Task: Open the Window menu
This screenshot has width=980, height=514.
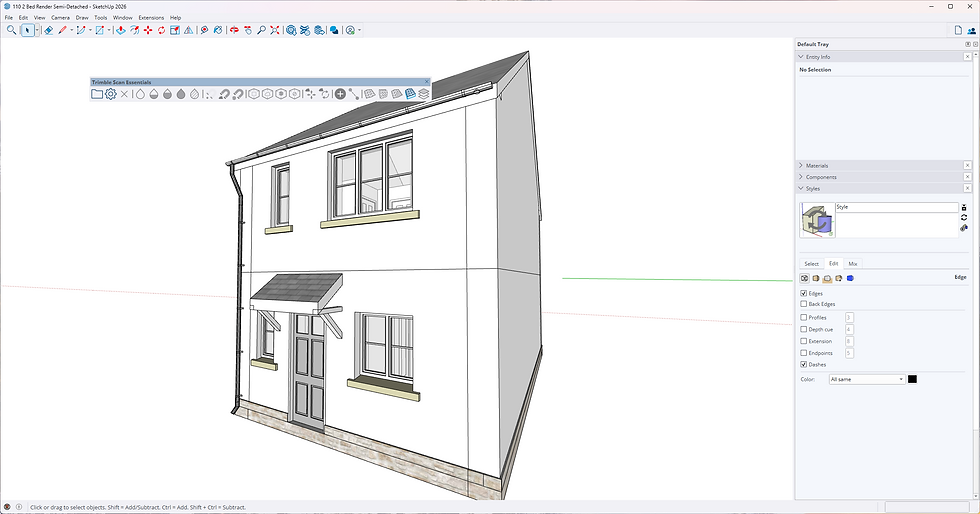Action: click(x=122, y=18)
